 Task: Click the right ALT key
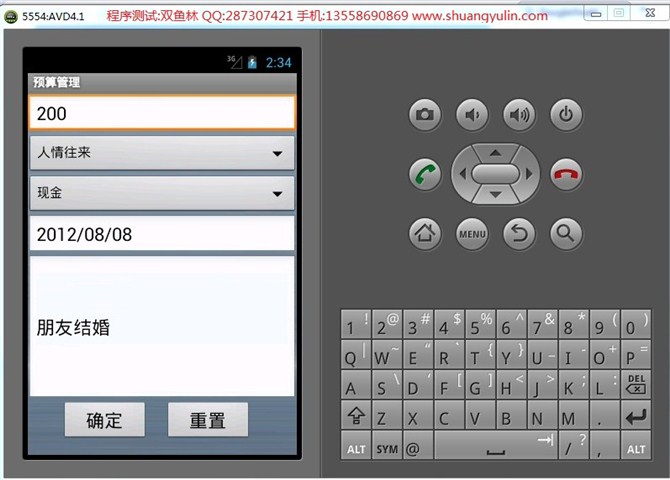636,445
